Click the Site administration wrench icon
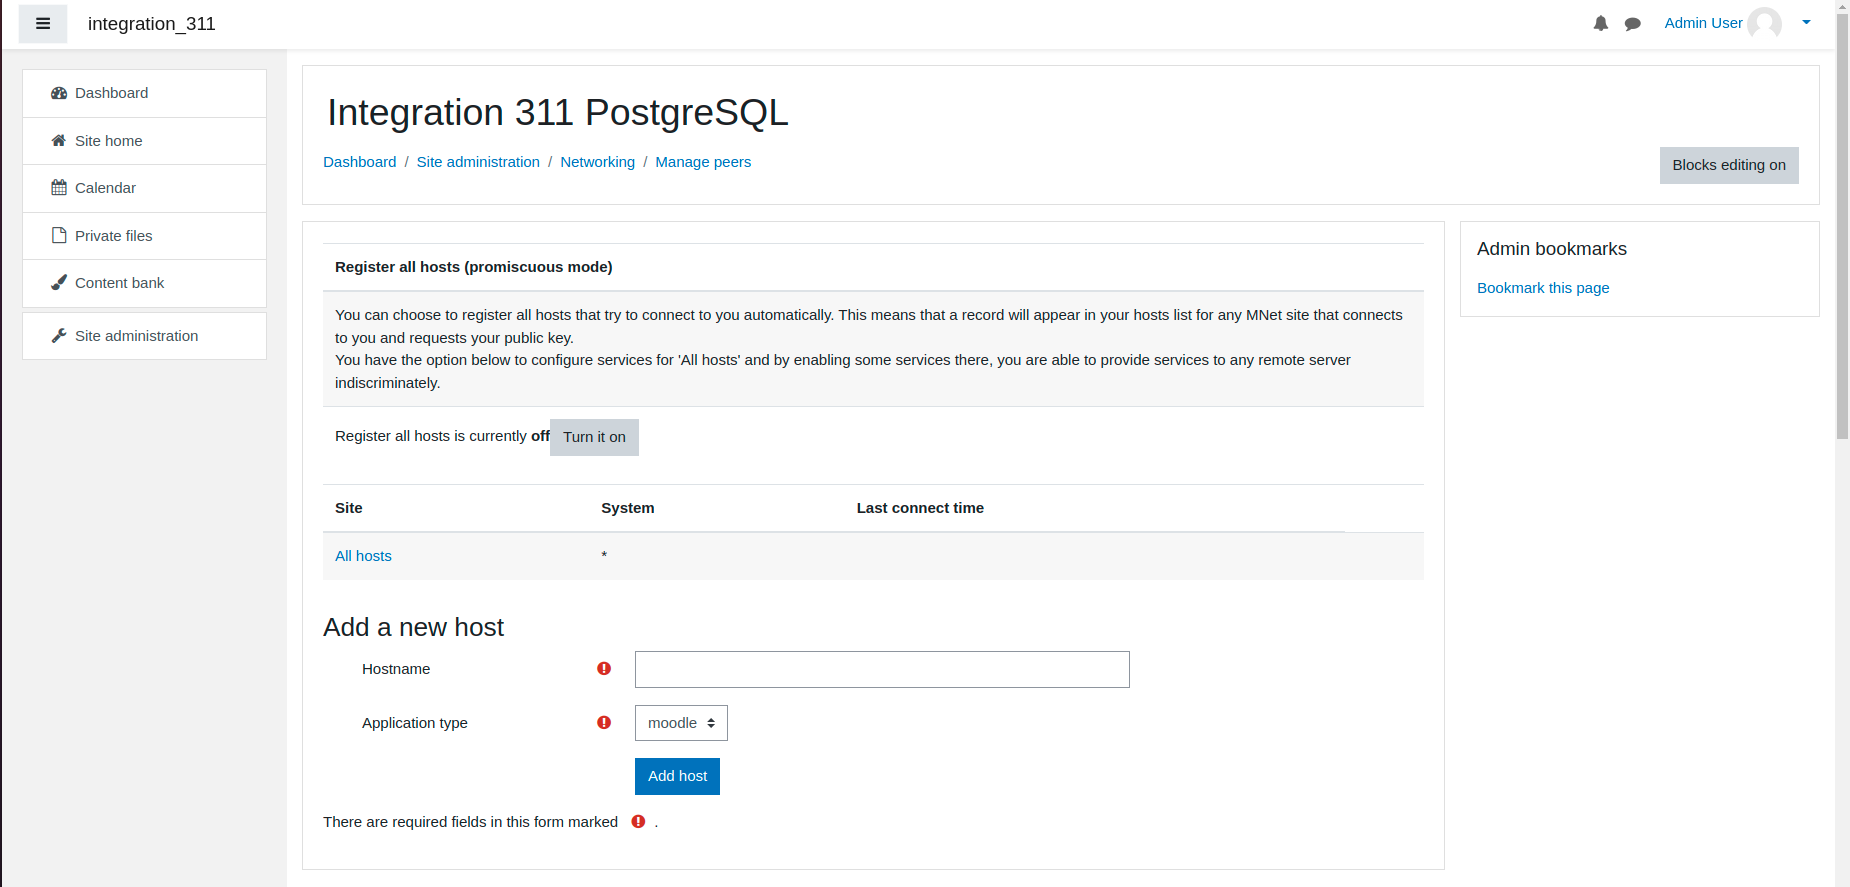1850x887 pixels. click(x=59, y=336)
